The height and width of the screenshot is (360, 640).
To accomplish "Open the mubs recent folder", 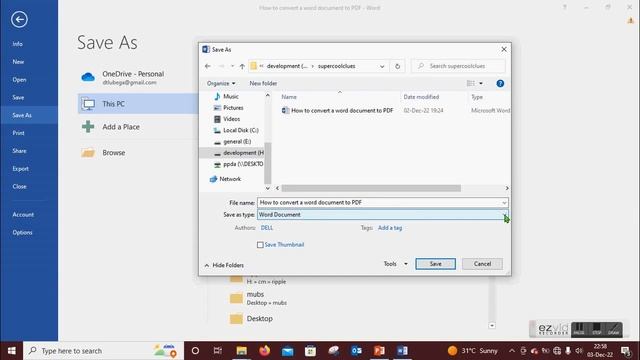I will 258,298.
